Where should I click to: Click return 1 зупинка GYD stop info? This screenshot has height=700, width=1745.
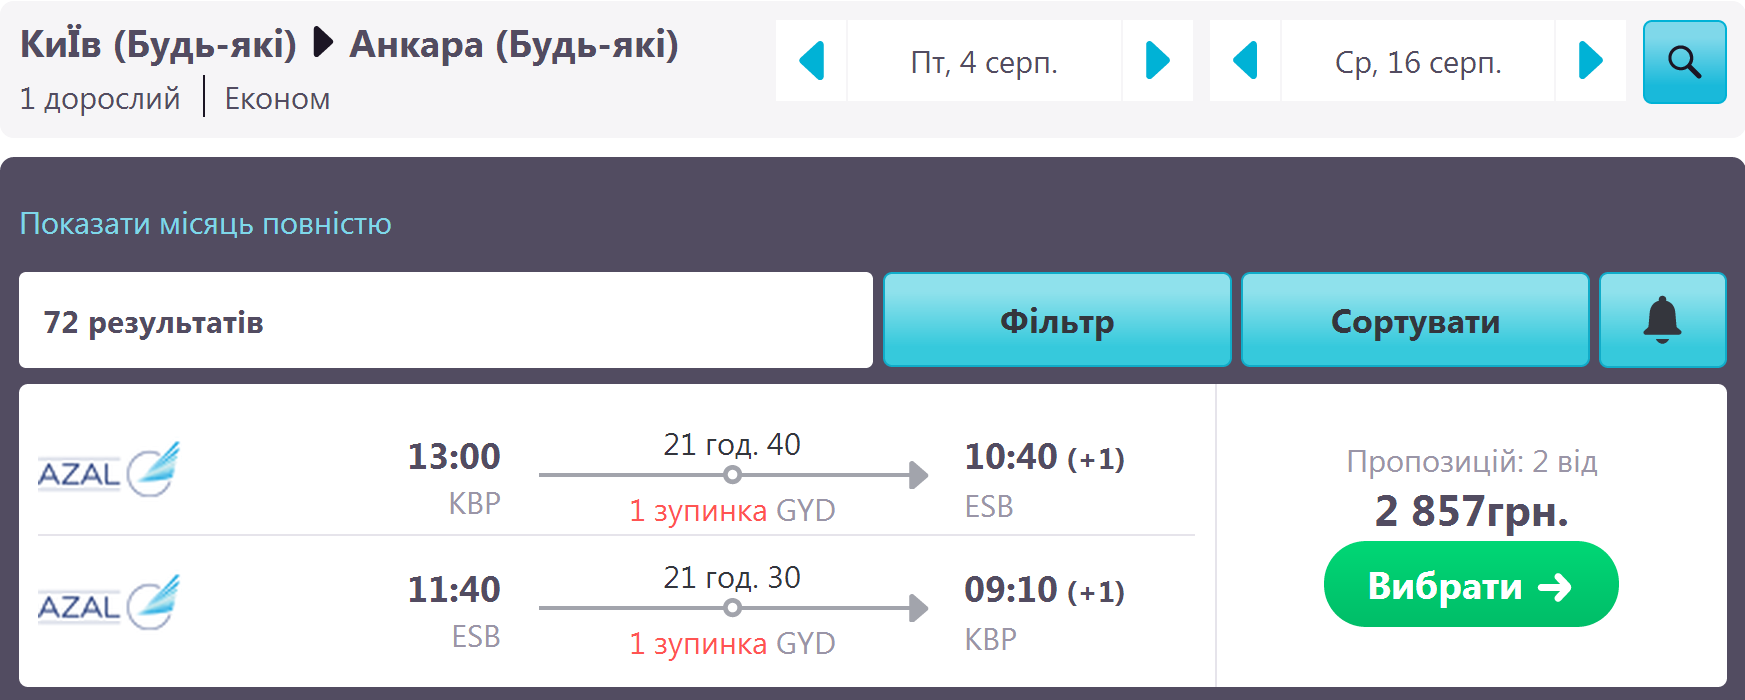(x=732, y=643)
